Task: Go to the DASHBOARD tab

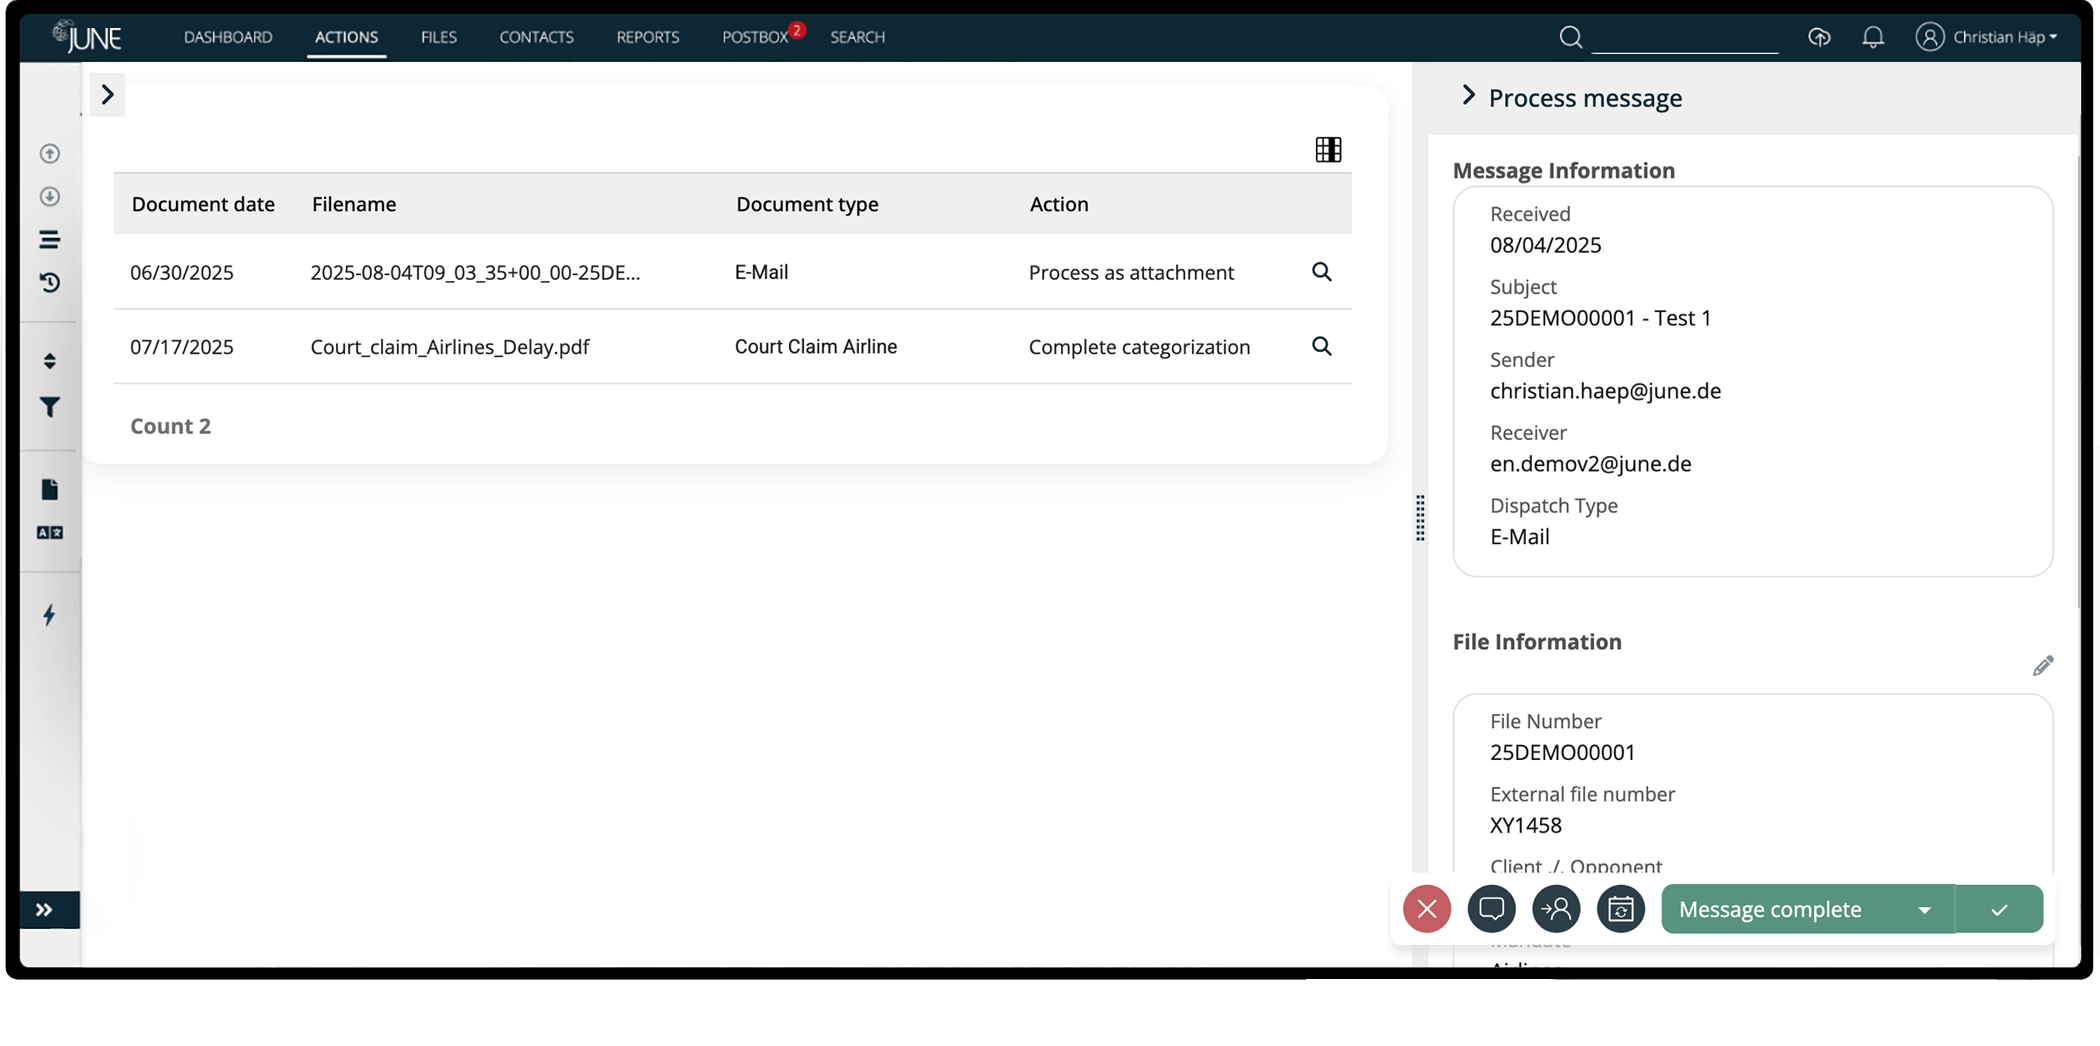Action: click(x=228, y=37)
